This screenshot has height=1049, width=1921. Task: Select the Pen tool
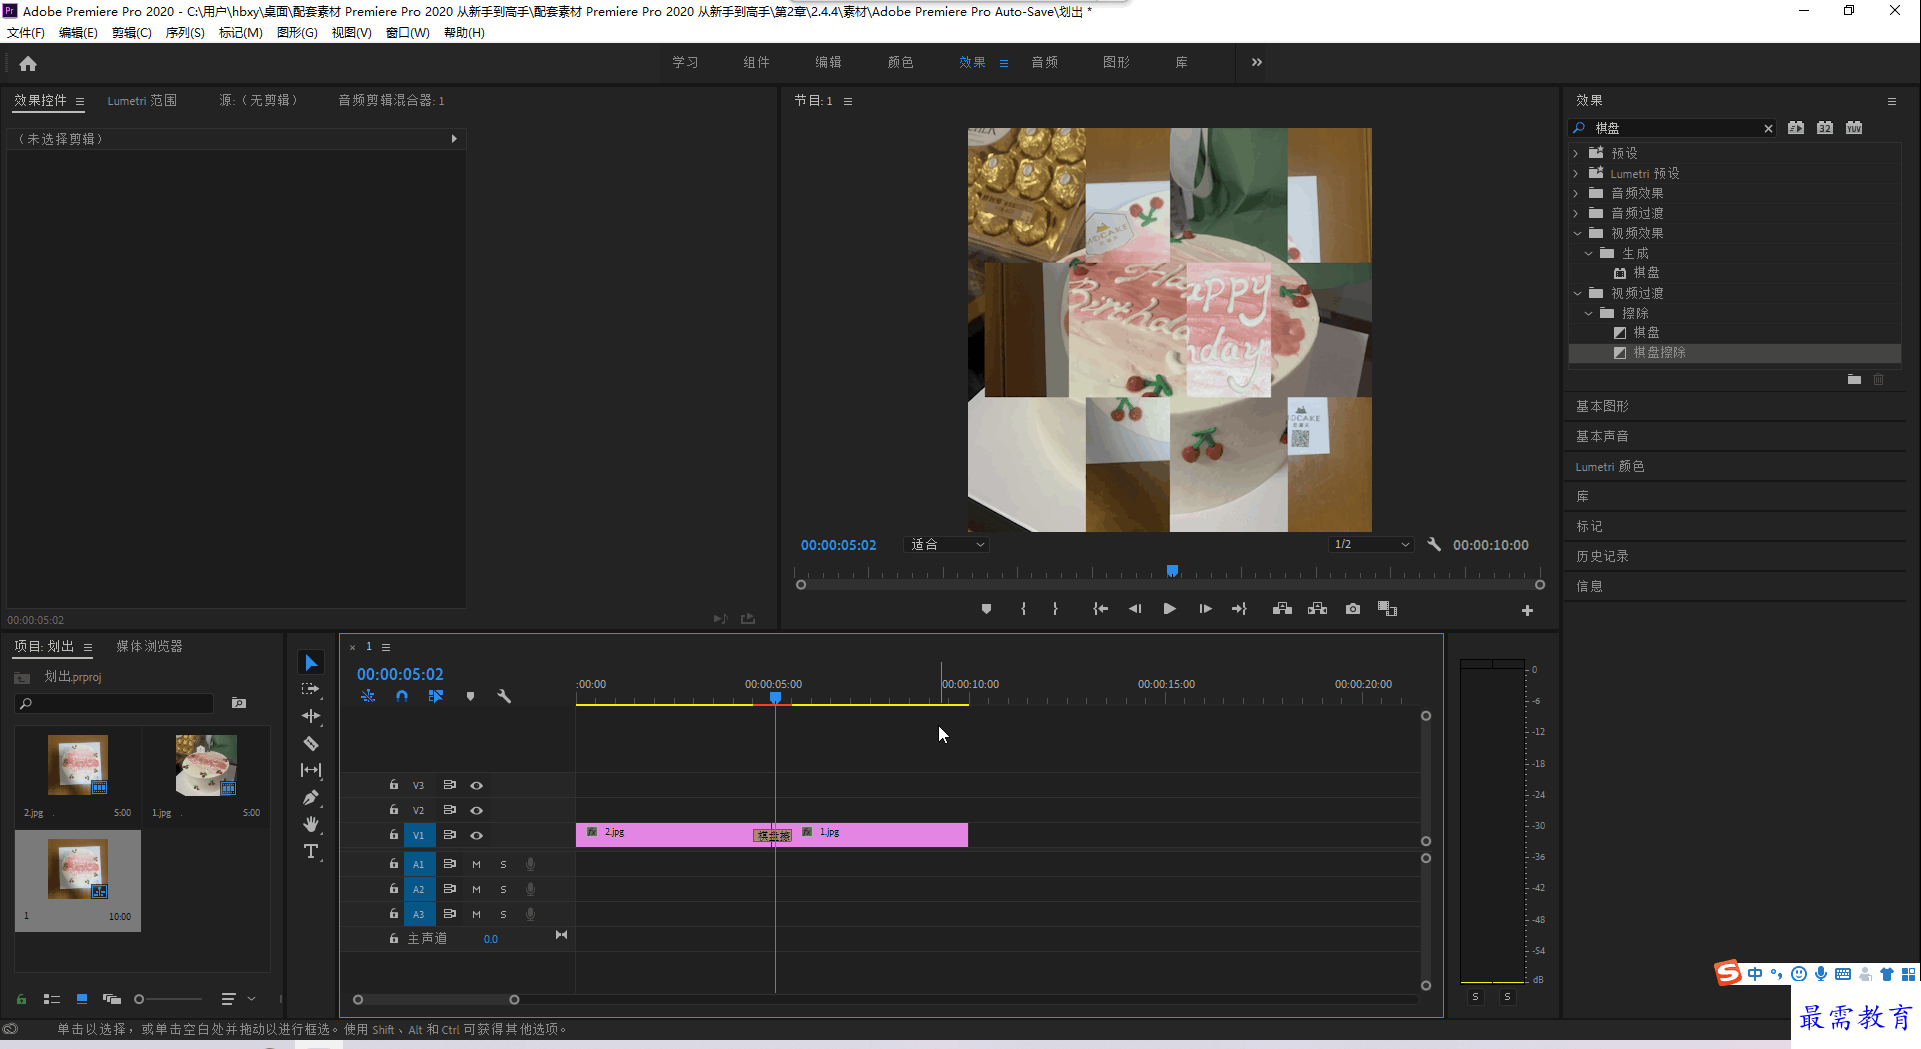pyautogui.click(x=311, y=797)
